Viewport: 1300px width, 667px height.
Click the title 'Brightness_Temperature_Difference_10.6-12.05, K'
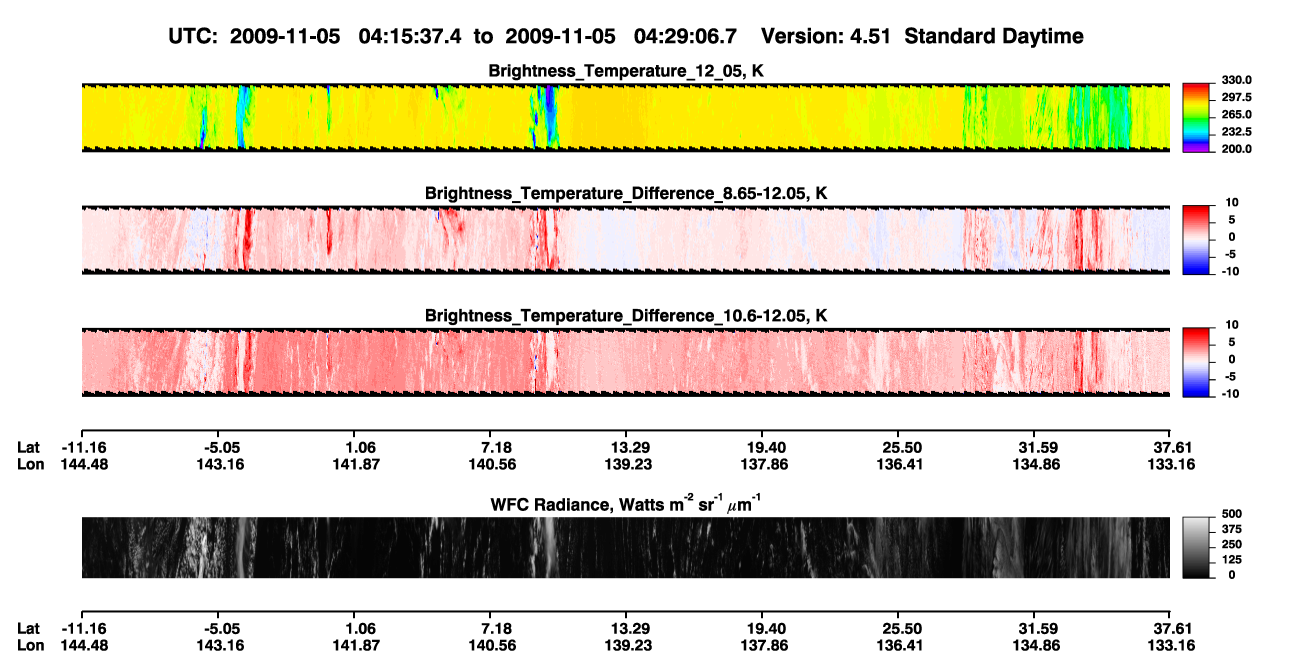(626, 315)
